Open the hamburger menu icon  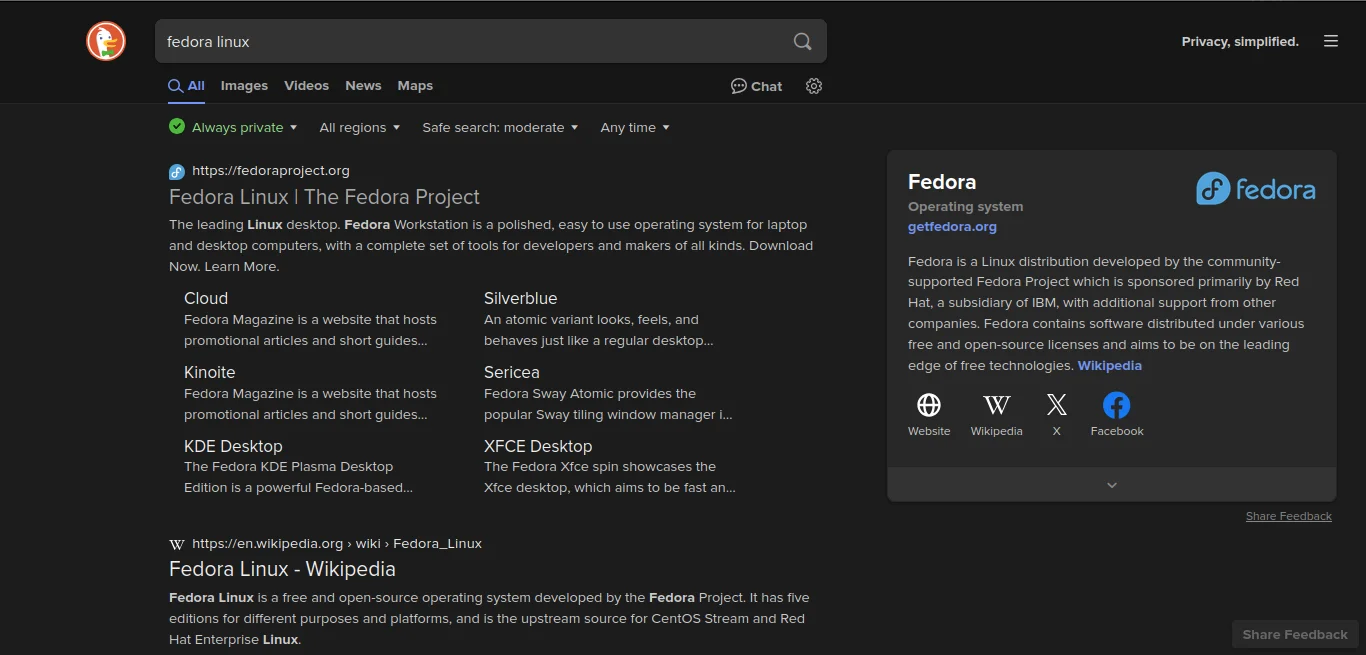(x=1331, y=41)
